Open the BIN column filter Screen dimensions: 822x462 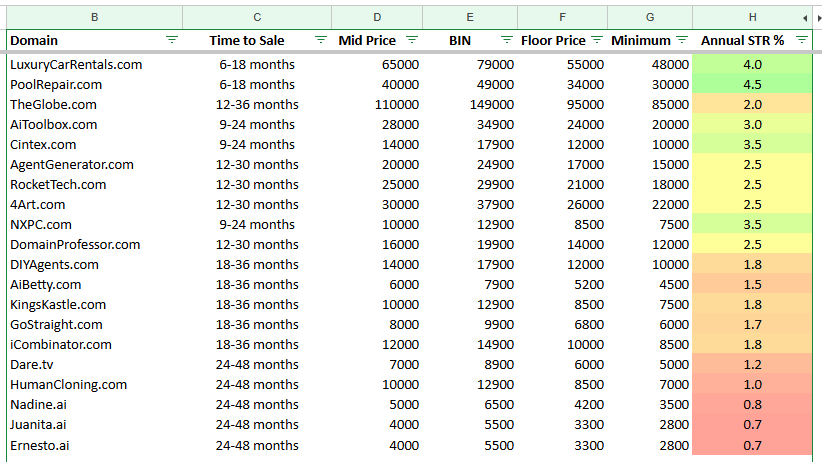tap(506, 40)
